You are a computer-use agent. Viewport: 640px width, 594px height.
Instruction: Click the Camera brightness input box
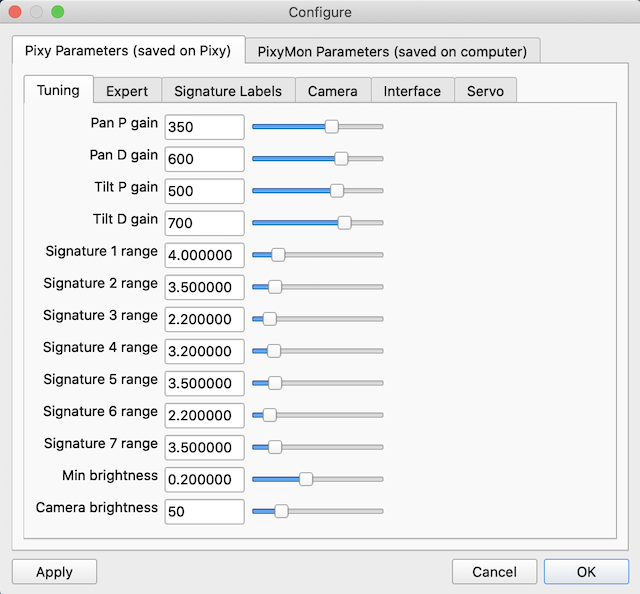click(x=204, y=511)
